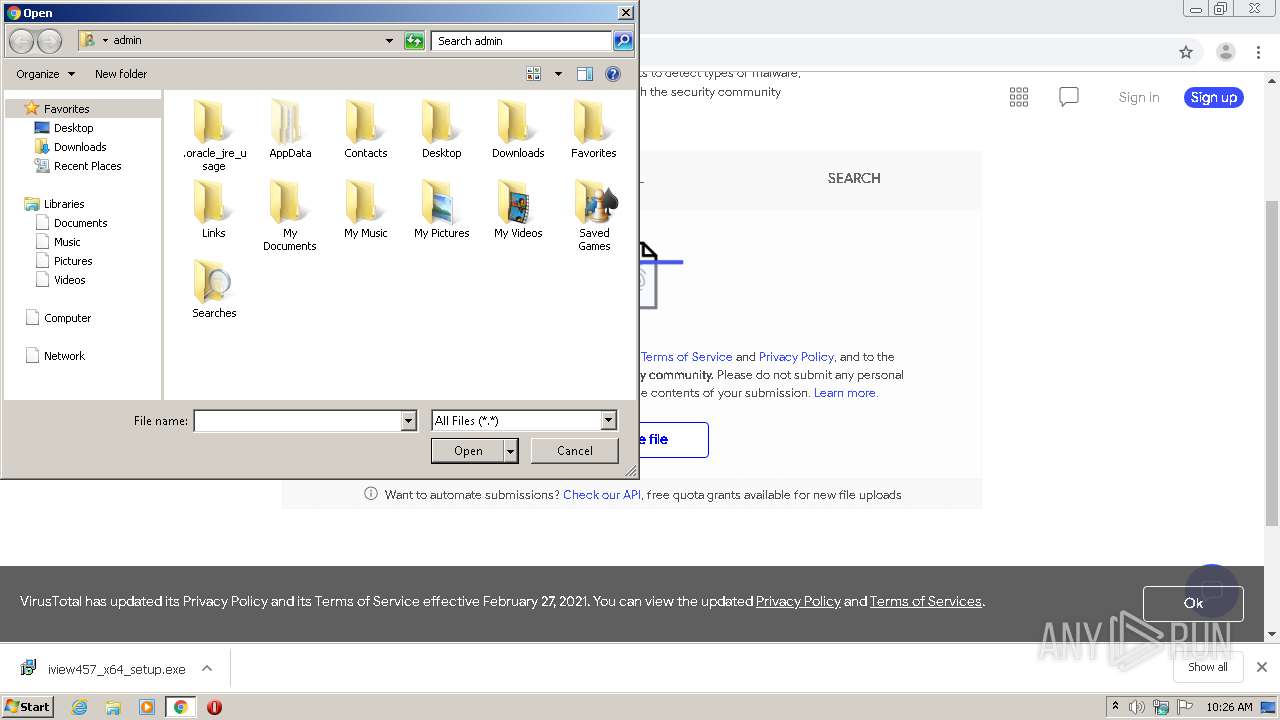Click the Sign in link
This screenshot has width=1280, height=720.
[x=1139, y=97]
